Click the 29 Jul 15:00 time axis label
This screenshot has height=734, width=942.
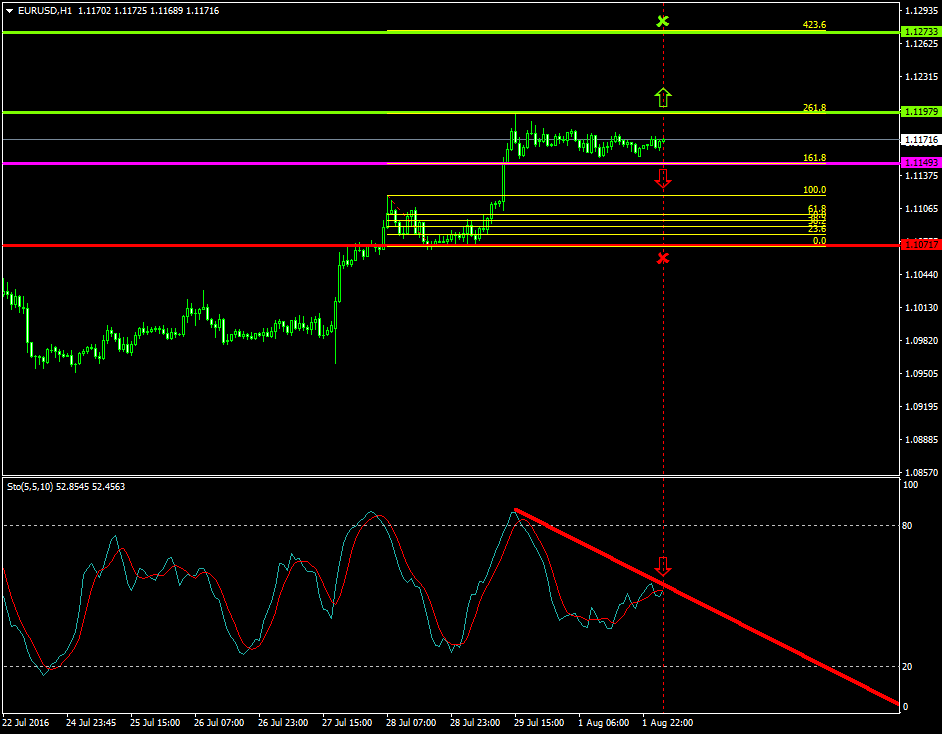(x=540, y=722)
